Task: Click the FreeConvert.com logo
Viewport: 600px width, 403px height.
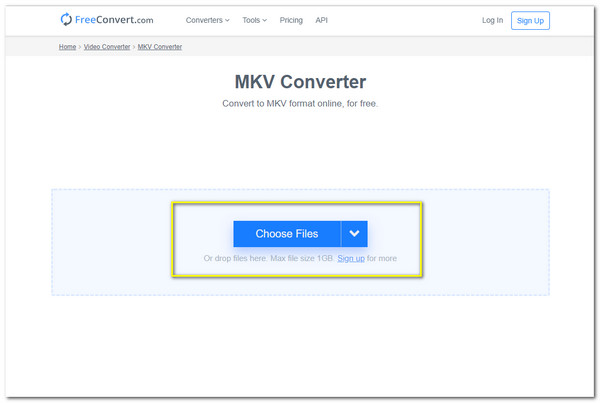Action: tap(107, 20)
